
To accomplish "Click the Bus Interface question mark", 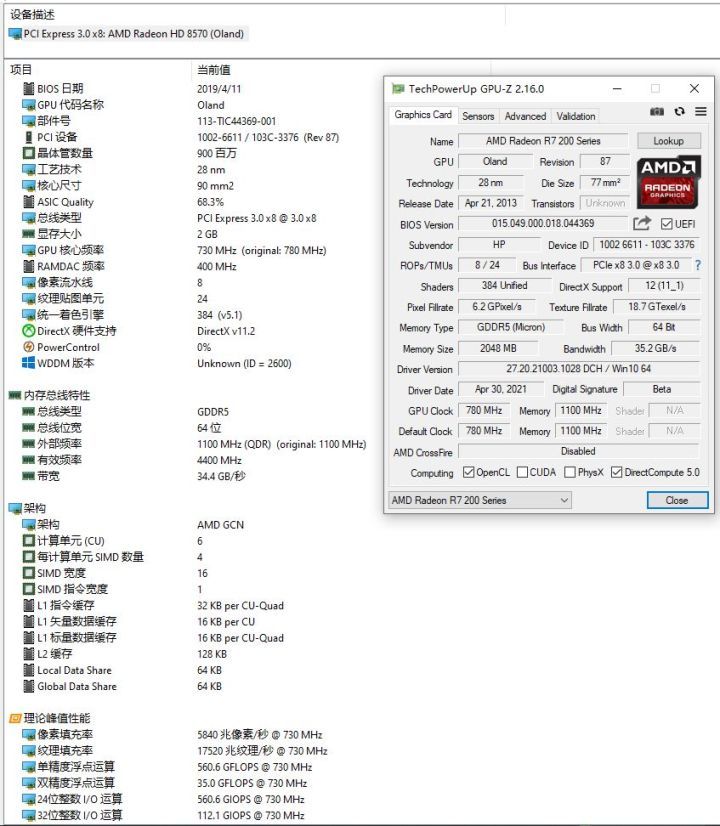I will pos(698,265).
